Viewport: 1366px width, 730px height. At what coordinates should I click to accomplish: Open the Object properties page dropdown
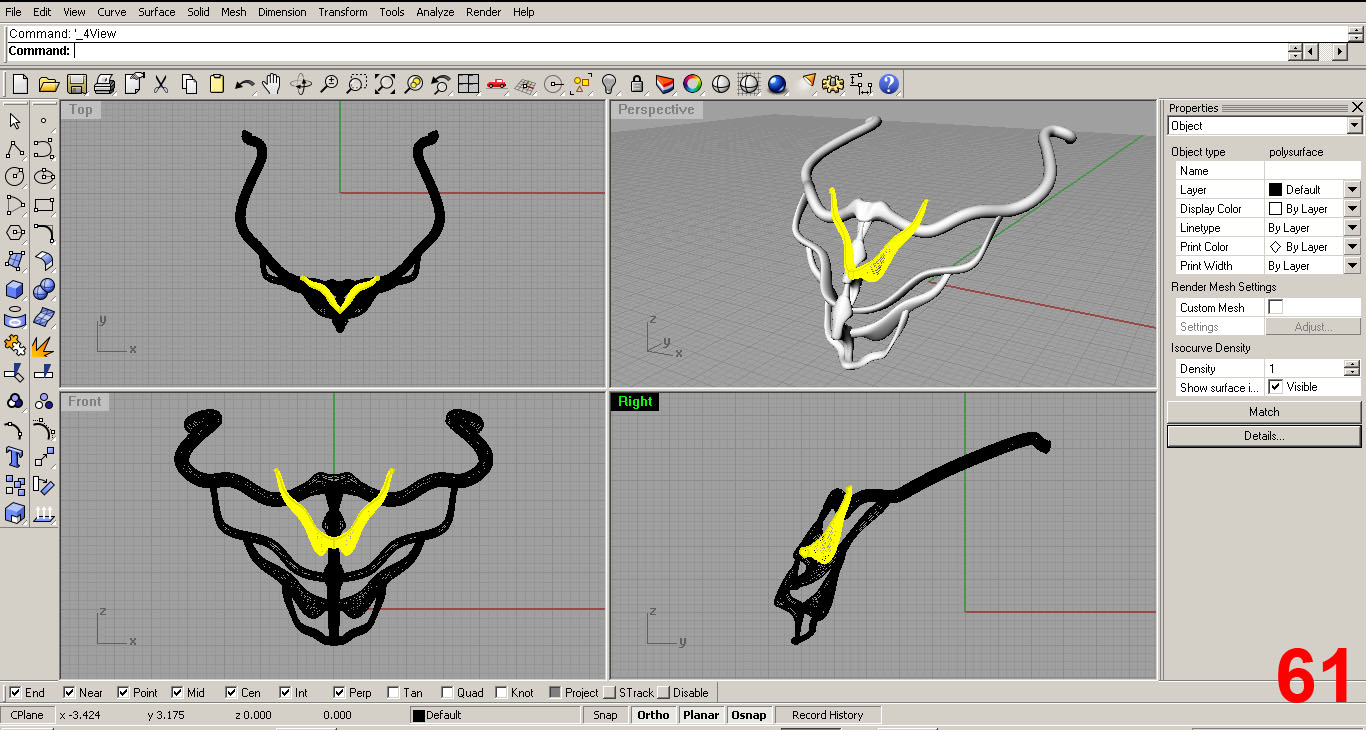[x=1354, y=126]
